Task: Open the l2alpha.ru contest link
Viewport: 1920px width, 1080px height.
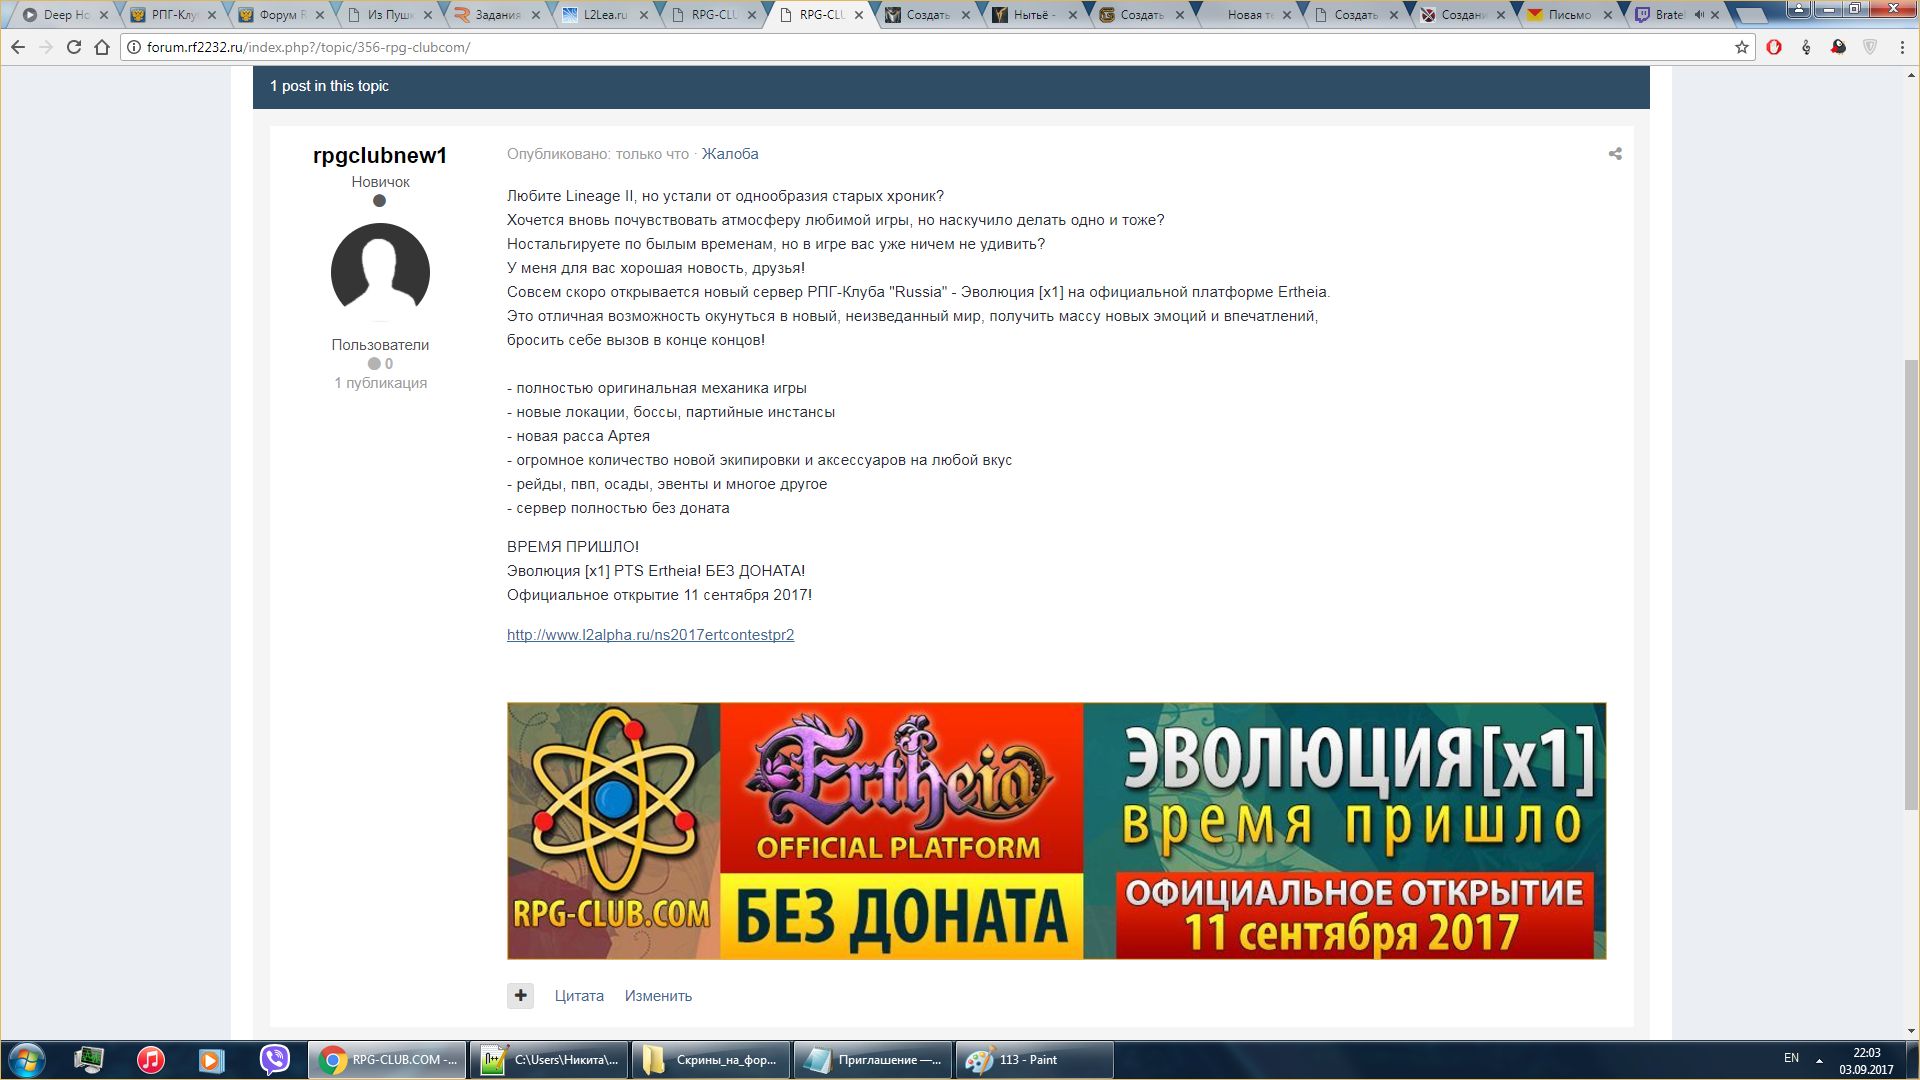Action: tap(650, 635)
